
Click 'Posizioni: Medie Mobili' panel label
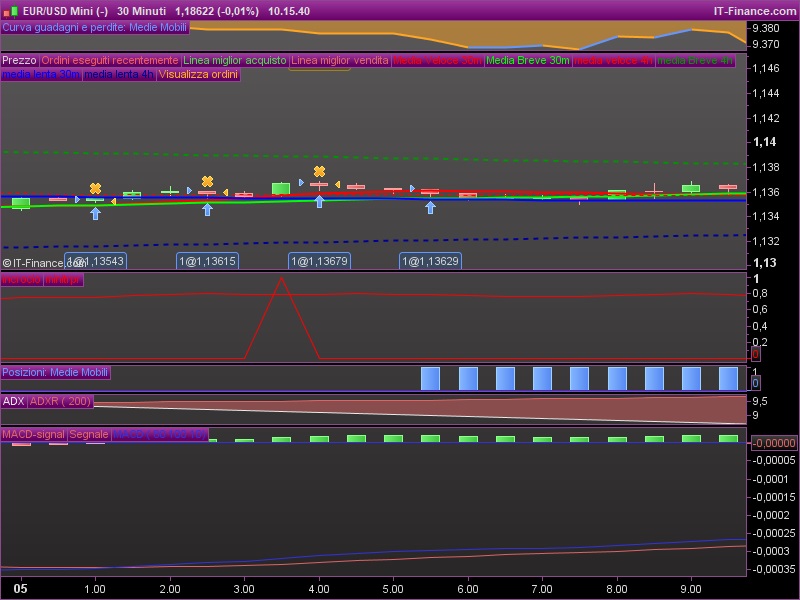point(55,372)
